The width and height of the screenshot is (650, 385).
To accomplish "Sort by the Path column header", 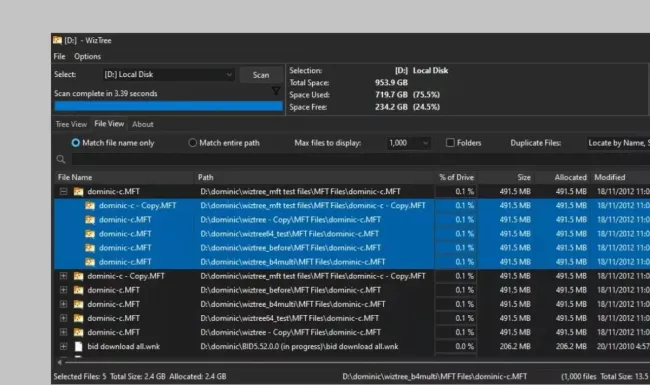I will click(x=315, y=177).
